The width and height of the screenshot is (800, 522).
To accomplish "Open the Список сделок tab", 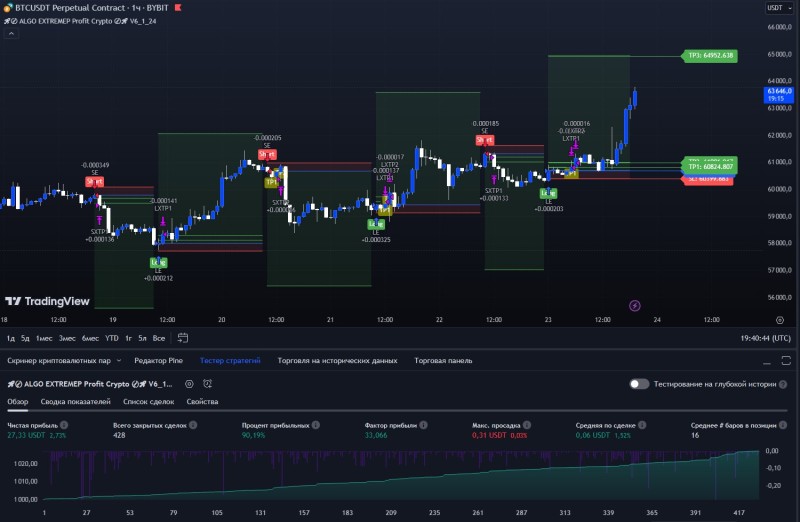I will coord(148,402).
